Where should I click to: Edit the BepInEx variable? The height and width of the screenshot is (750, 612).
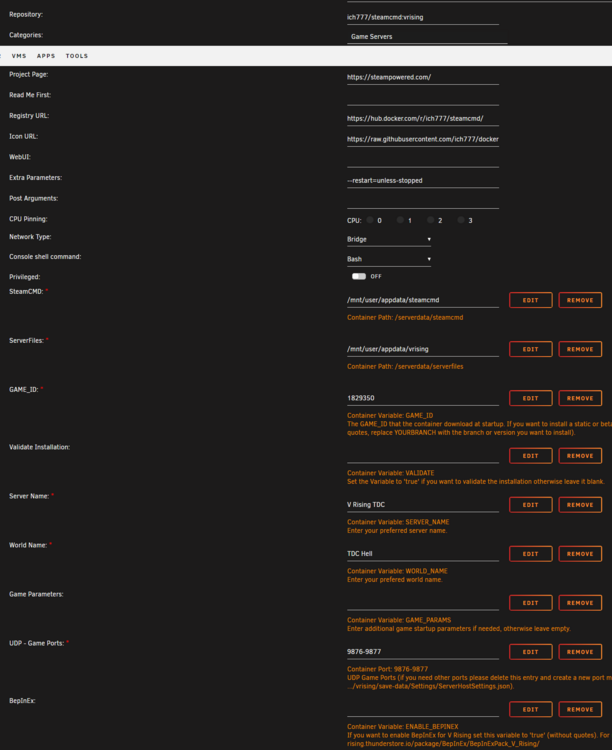click(x=531, y=709)
